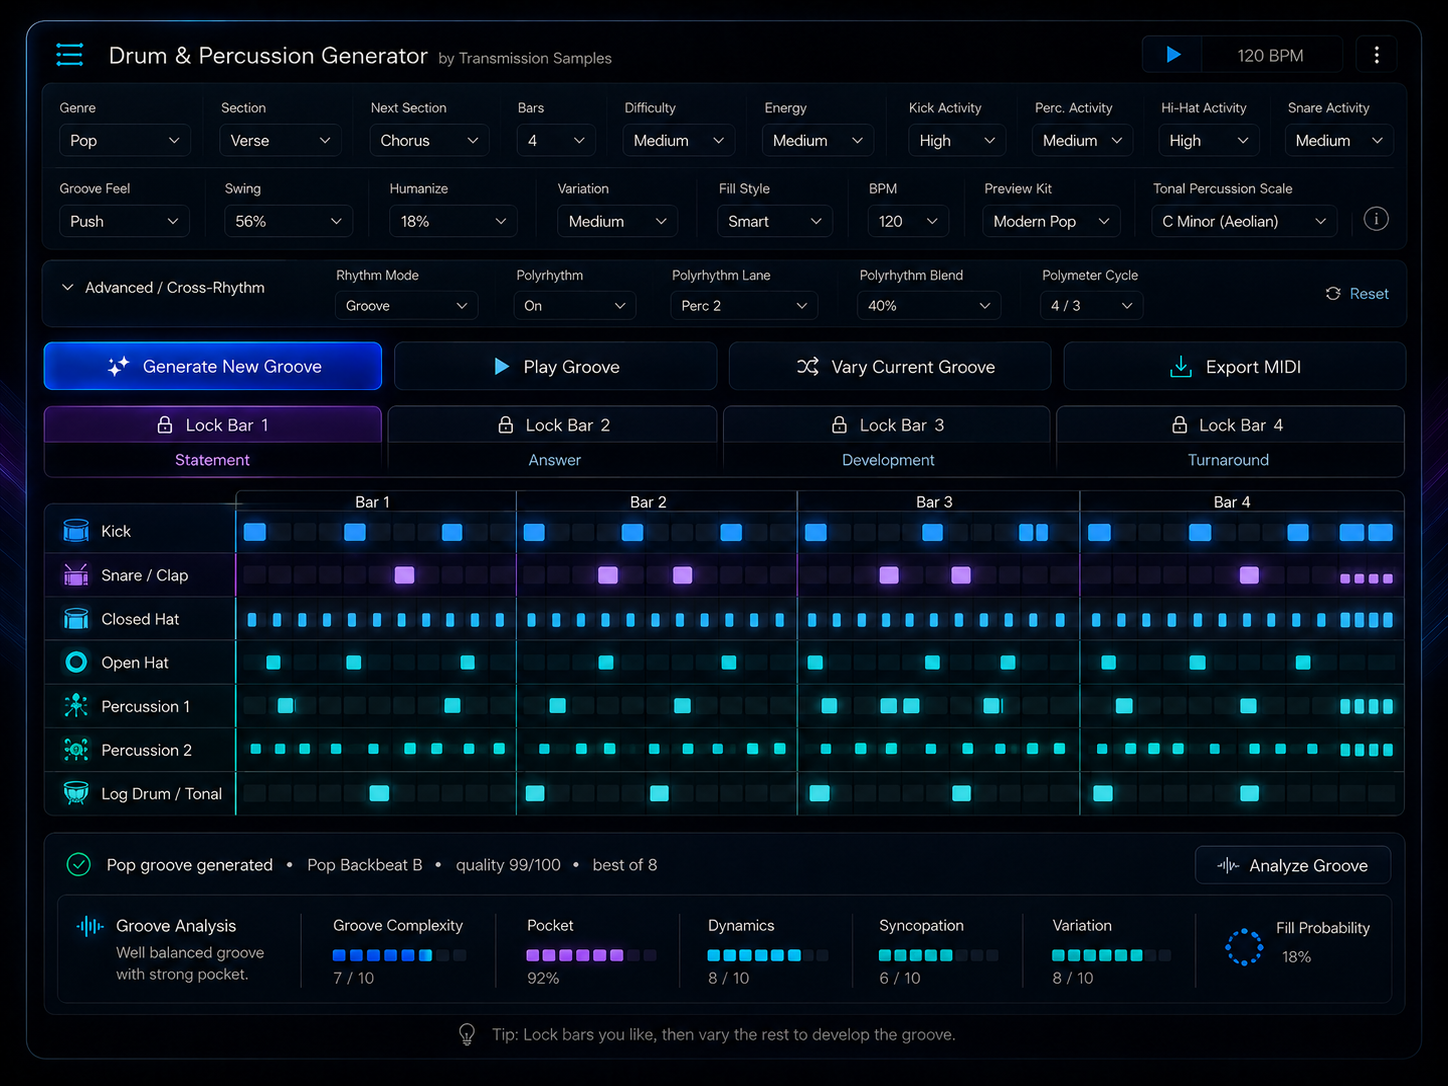The width and height of the screenshot is (1448, 1086).
Task: Click the lock icon on Lock Bar 1
Action: 165,425
